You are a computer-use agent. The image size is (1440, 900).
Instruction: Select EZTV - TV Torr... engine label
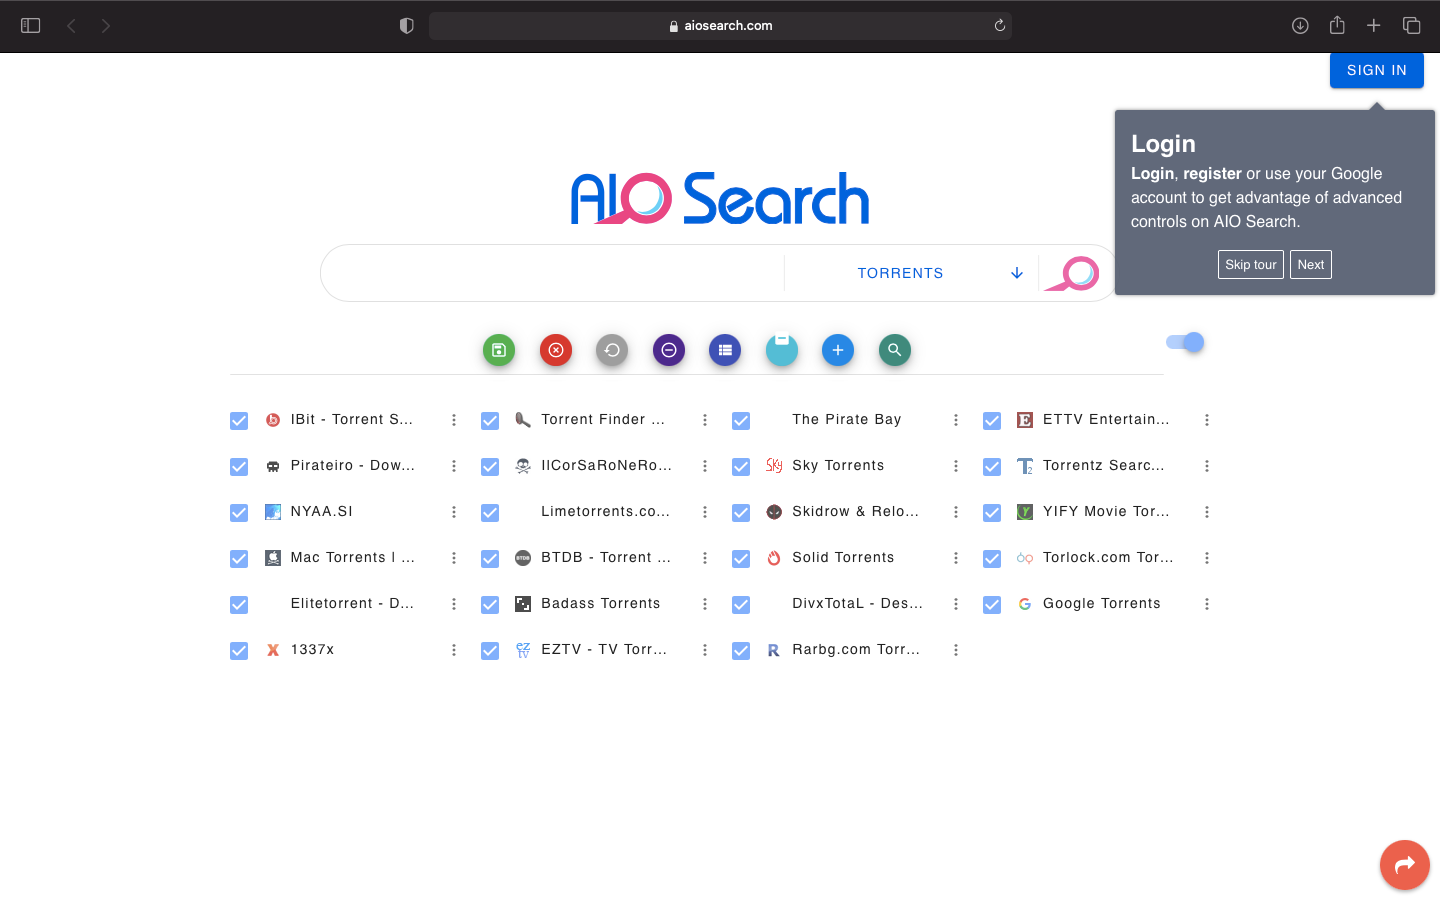coord(604,650)
